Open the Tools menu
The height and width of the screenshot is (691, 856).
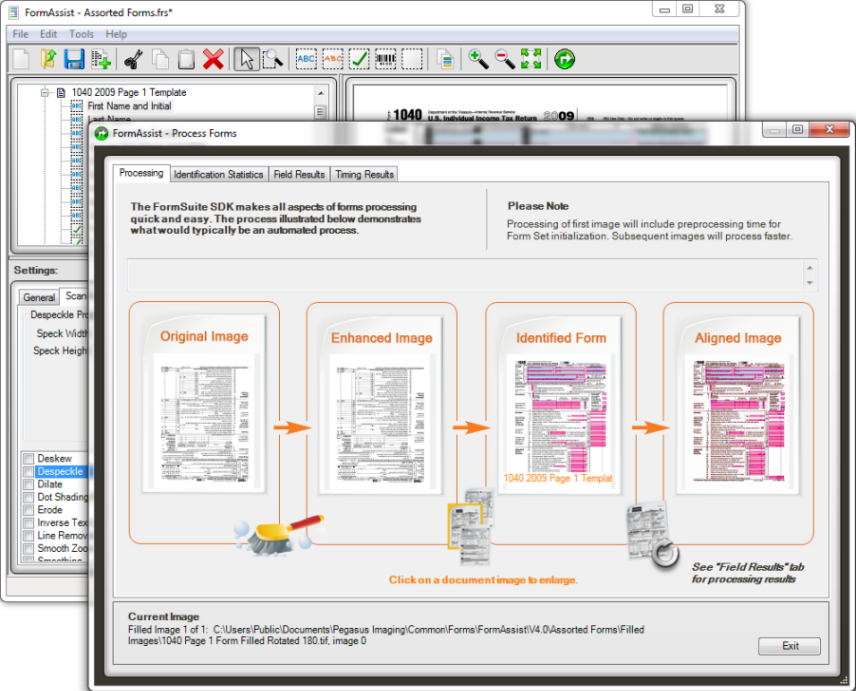[81, 34]
